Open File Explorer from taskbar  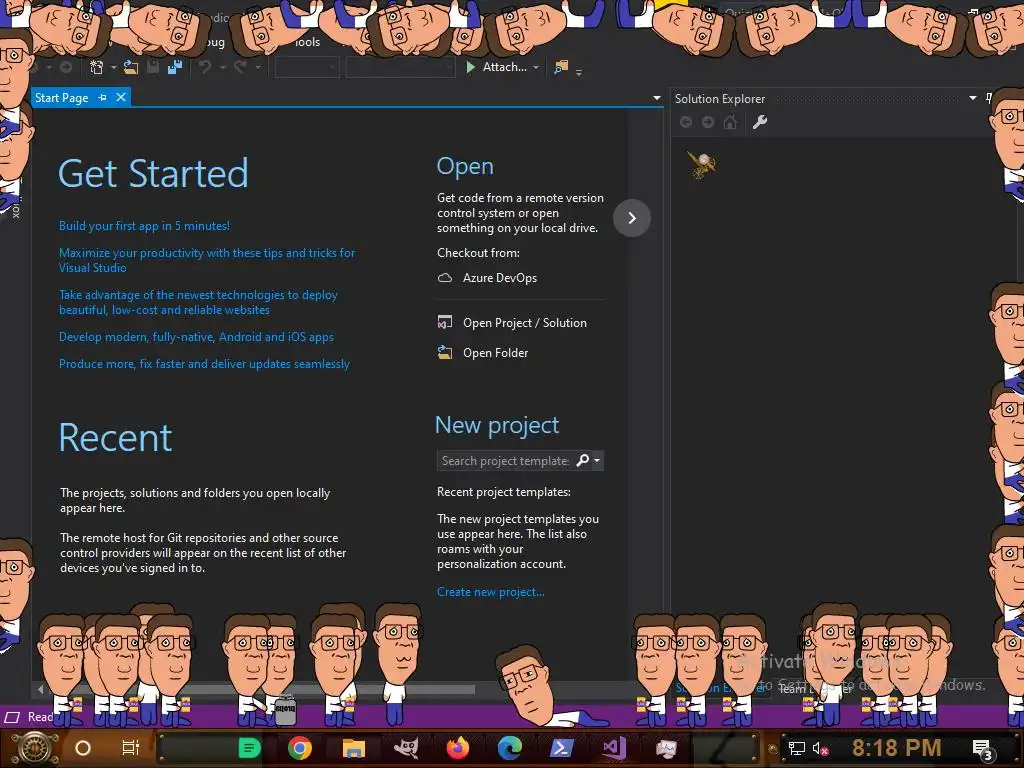353,748
